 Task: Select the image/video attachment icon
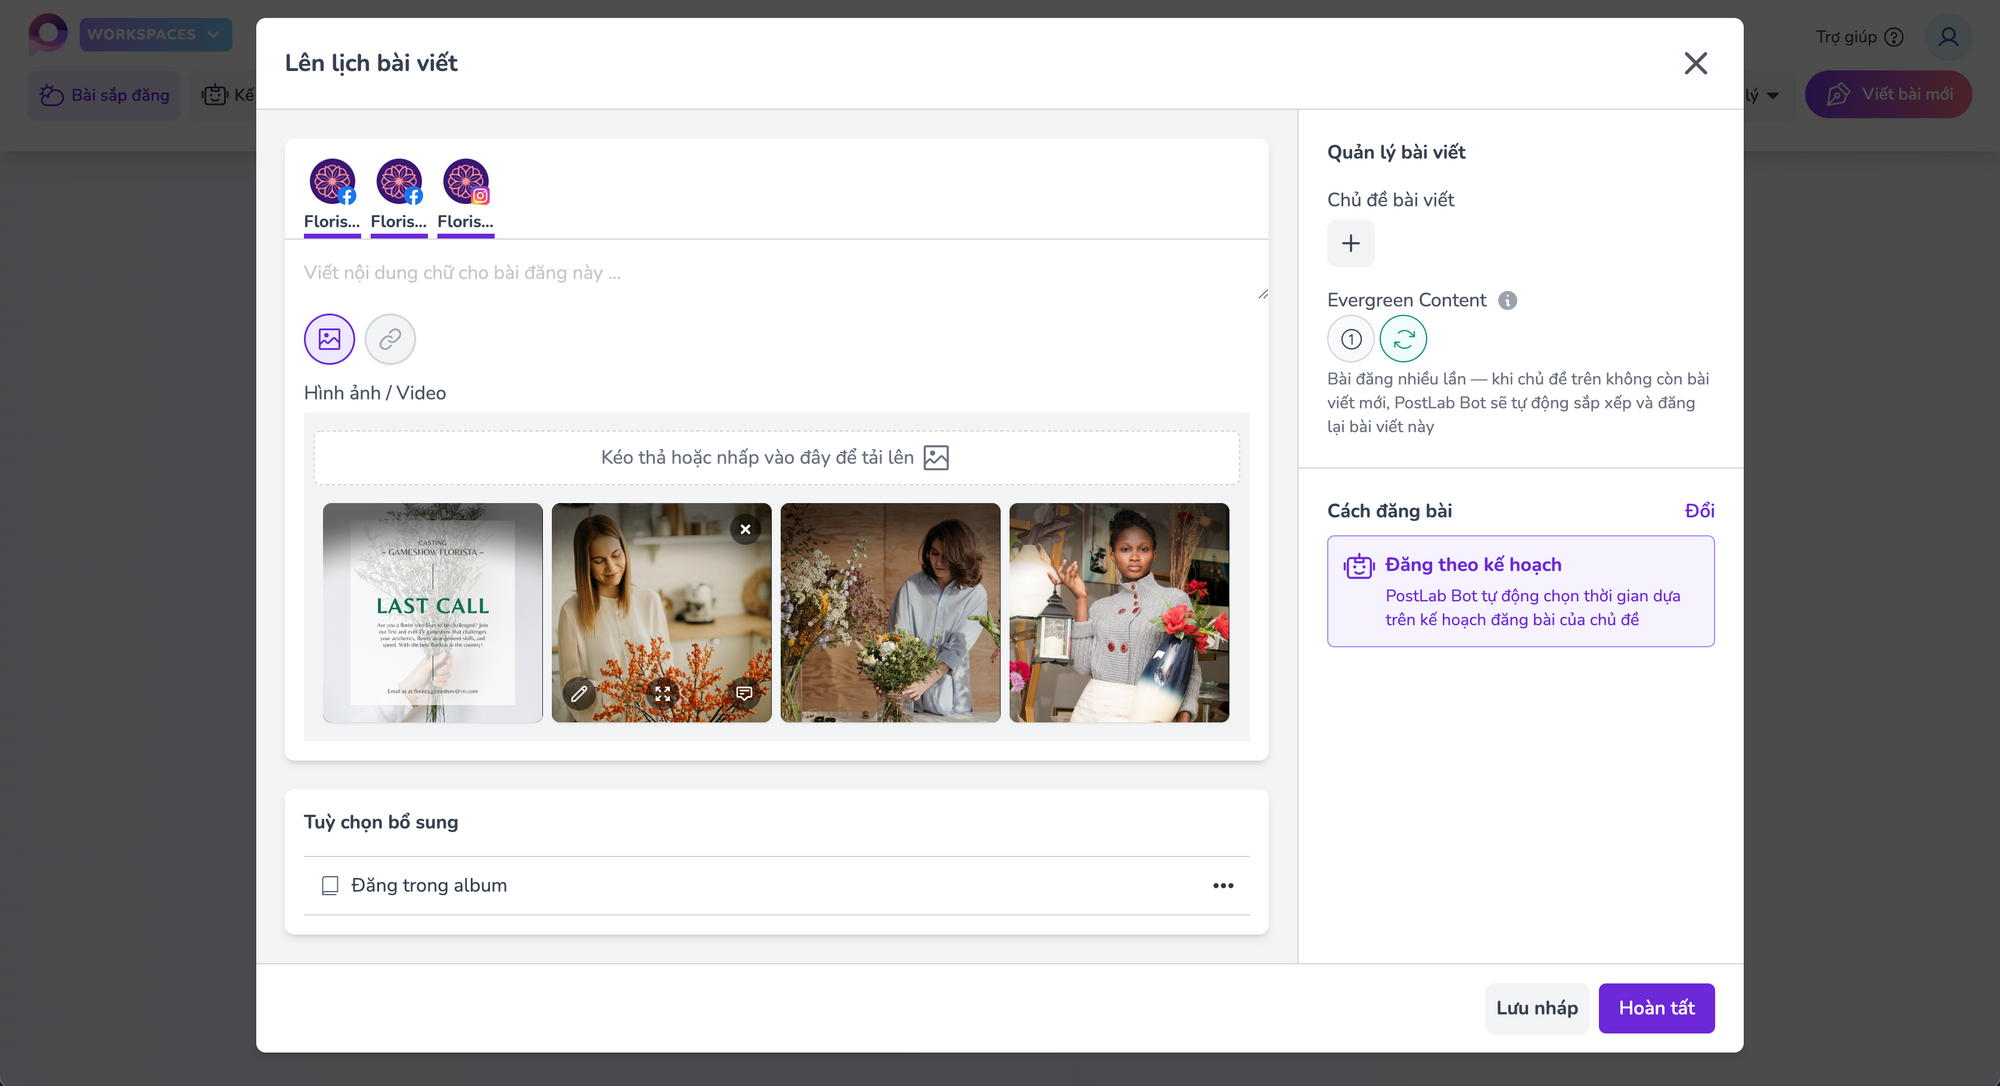coord(330,339)
